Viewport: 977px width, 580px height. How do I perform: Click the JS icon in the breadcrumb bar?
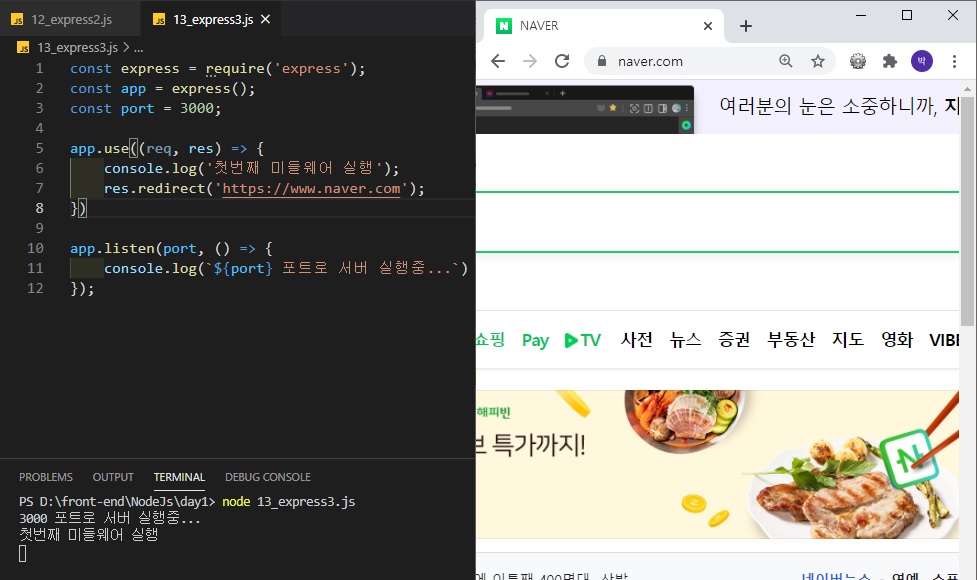(x=23, y=47)
